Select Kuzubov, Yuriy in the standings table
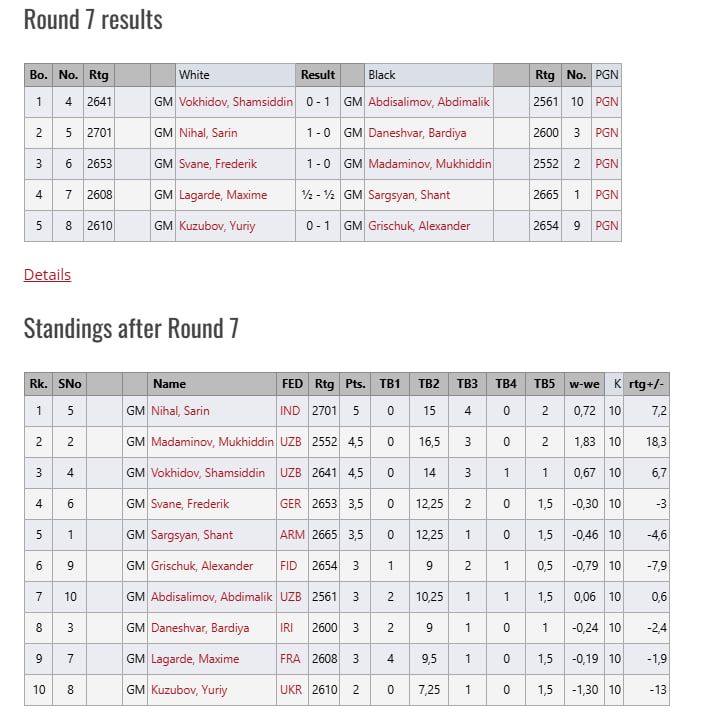The width and height of the screenshot is (702, 720). (x=189, y=690)
